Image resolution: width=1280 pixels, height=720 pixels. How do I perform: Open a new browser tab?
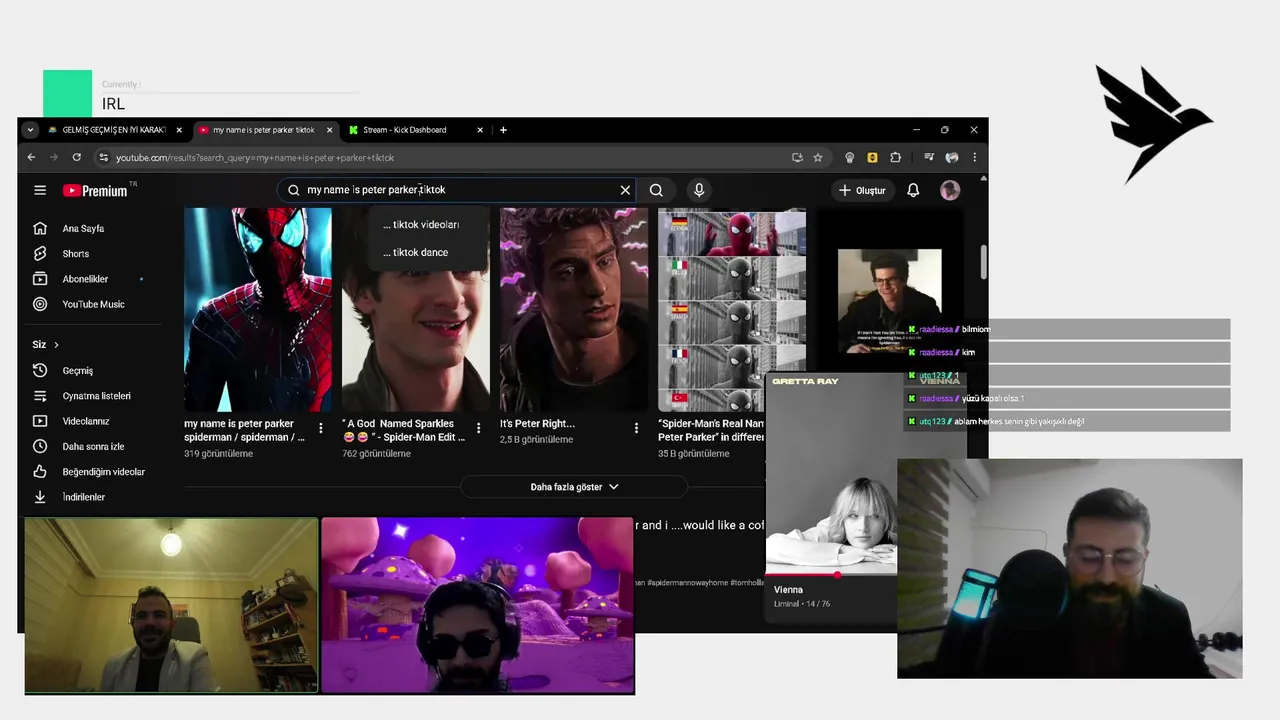coord(503,130)
